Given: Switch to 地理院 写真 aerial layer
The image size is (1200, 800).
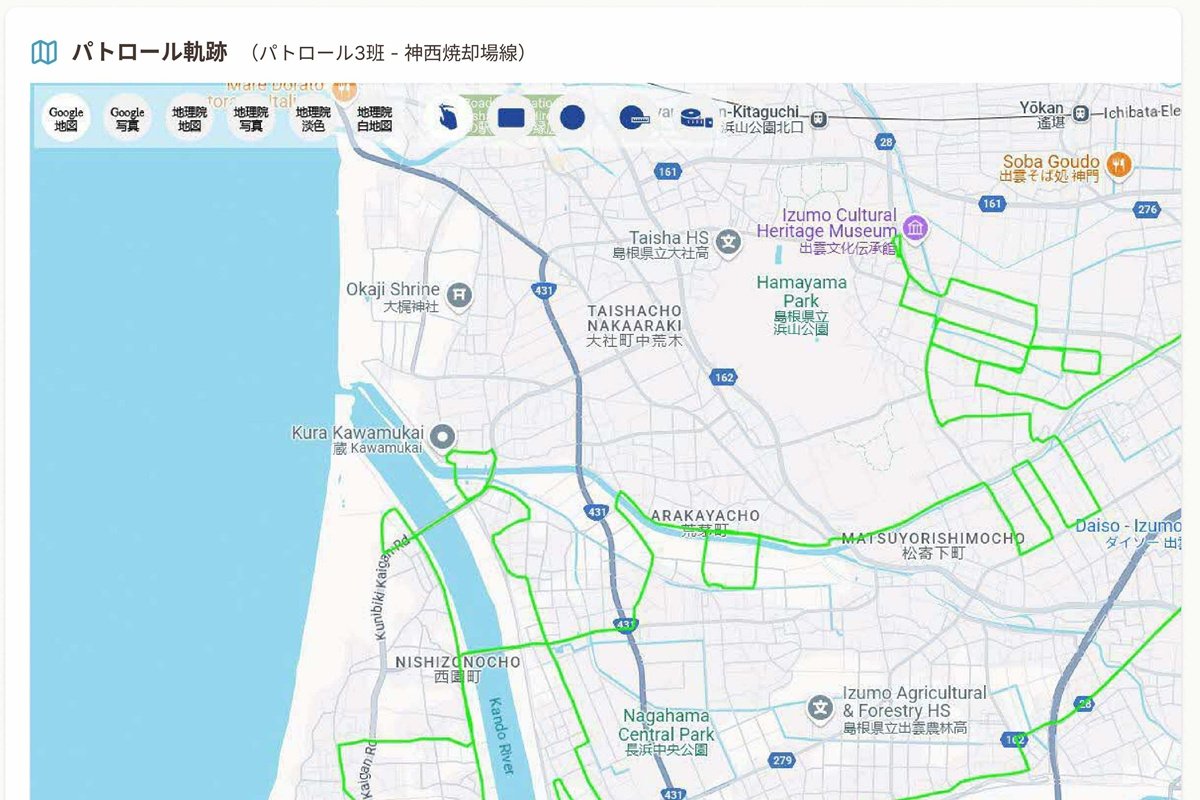Looking at the screenshot, I should [x=250, y=119].
